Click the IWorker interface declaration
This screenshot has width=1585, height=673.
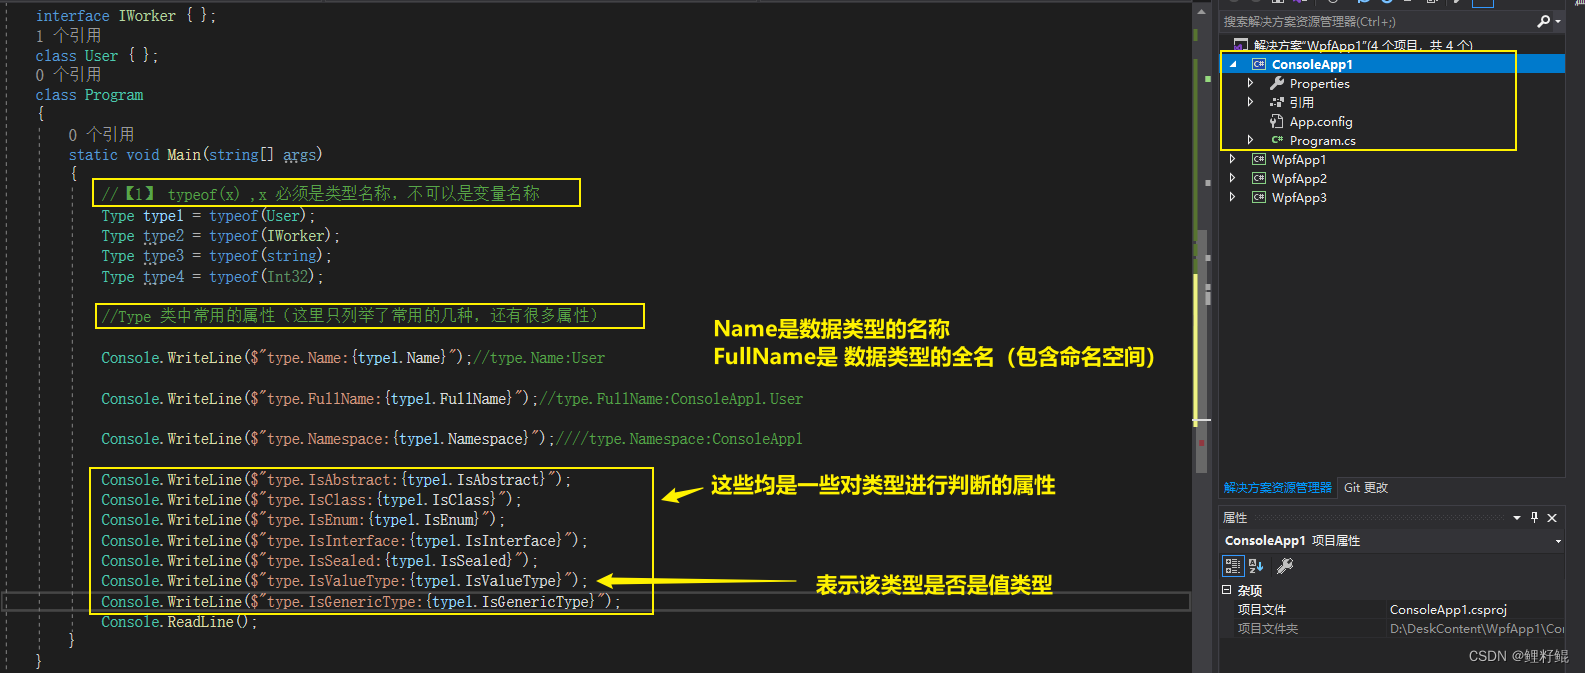click(x=126, y=16)
